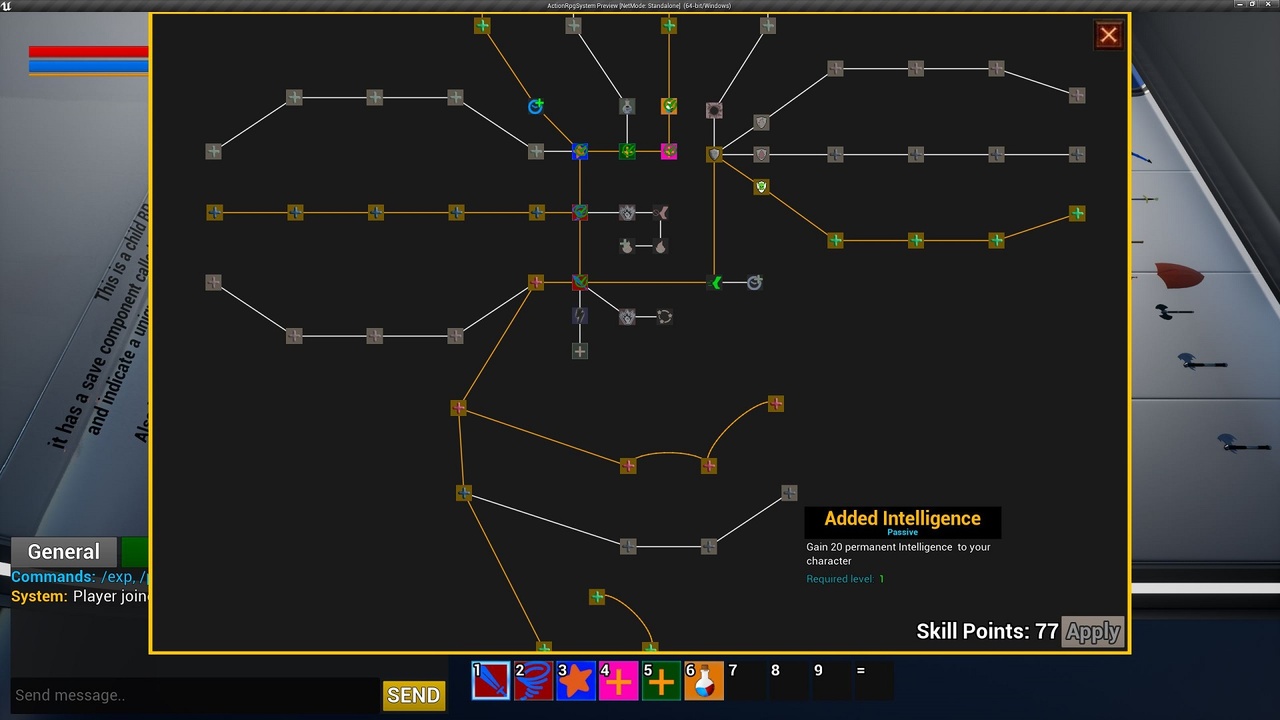Select the pink plus skill in slot 4

(x=619, y=681)
